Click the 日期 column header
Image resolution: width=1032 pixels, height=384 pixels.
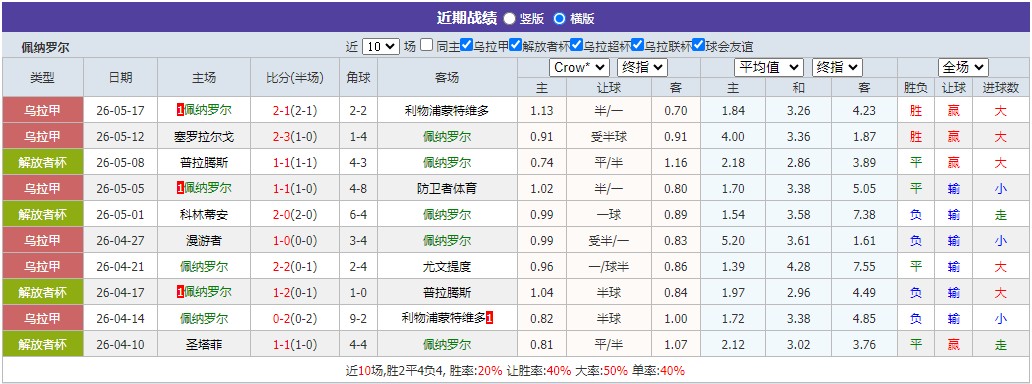tap(120, 78)
